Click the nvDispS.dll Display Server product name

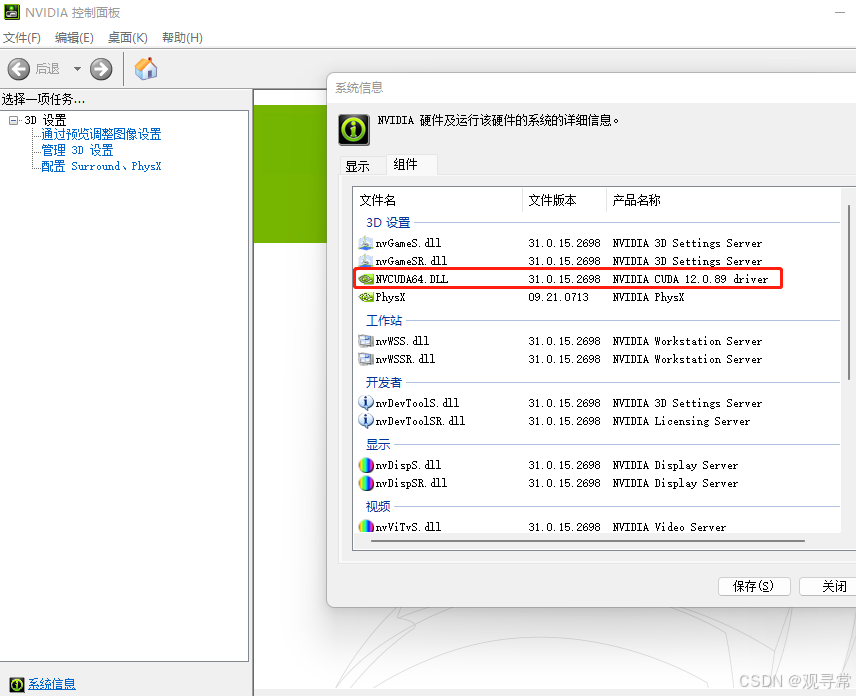point(675,465)
